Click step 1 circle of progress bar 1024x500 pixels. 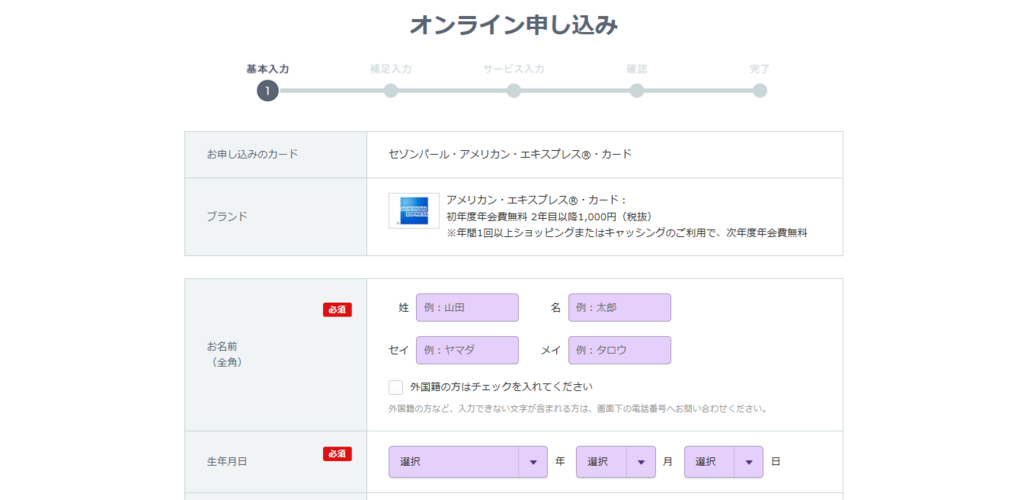[268, 91]
